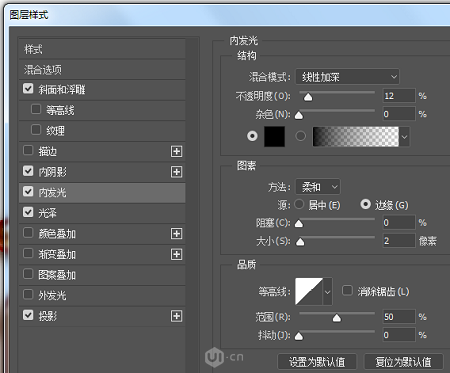This screenshot has width=450, height=373.
Task: Select the 斜面和浮雕 effect row
Action: 102,90
